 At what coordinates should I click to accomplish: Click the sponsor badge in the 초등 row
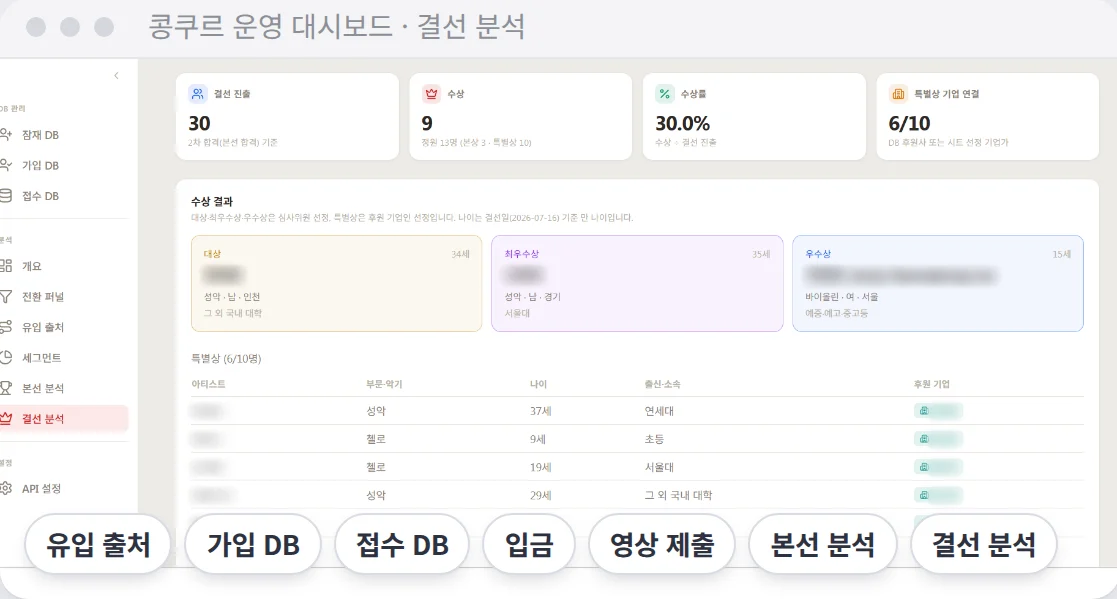[938, 439]
